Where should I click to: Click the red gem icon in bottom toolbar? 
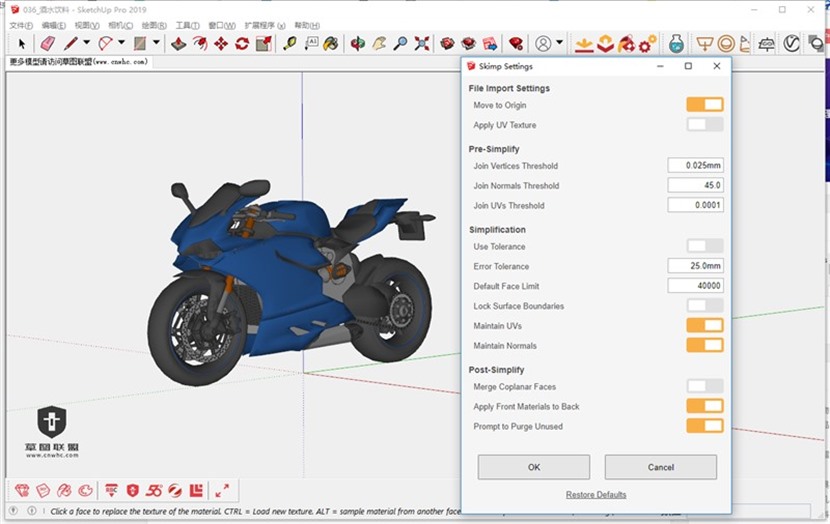coord(22,491)
